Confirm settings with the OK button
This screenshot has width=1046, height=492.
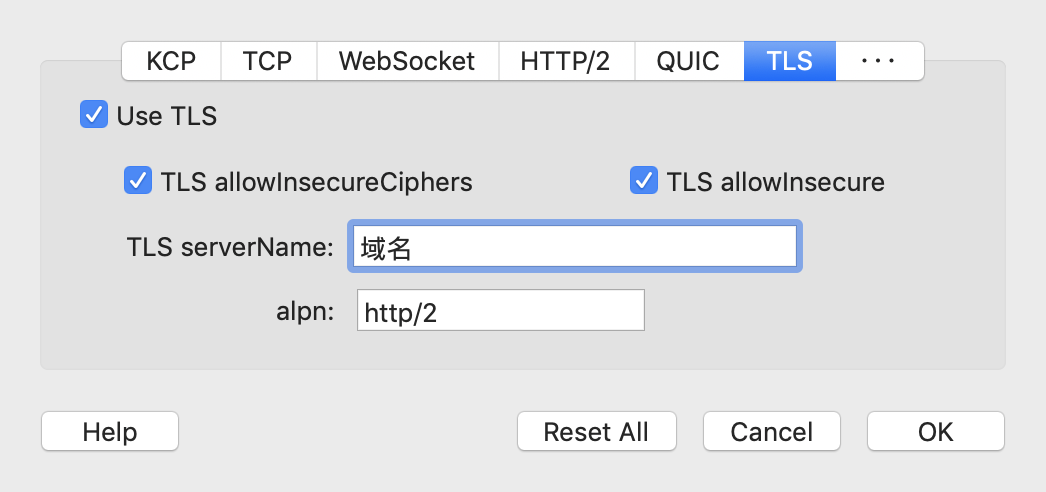click(x=935, y=431)
